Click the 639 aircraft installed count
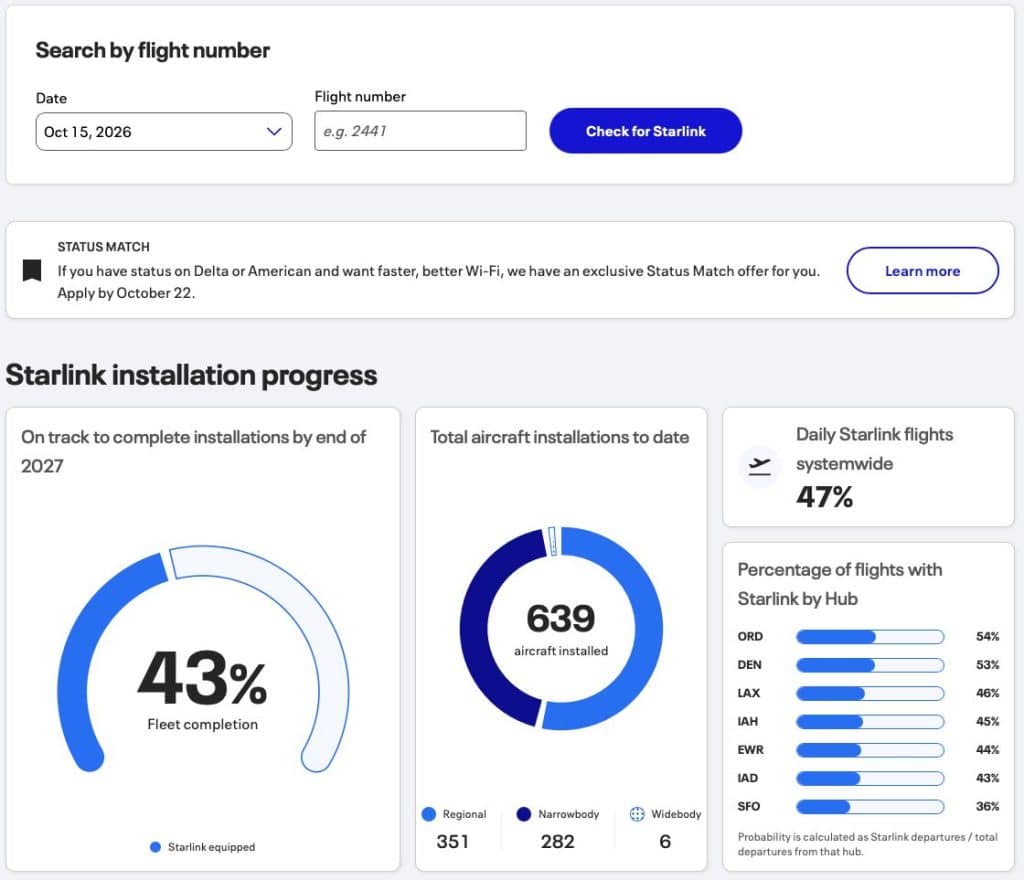The image size is (1024, 880). click(x=561, y=618)
